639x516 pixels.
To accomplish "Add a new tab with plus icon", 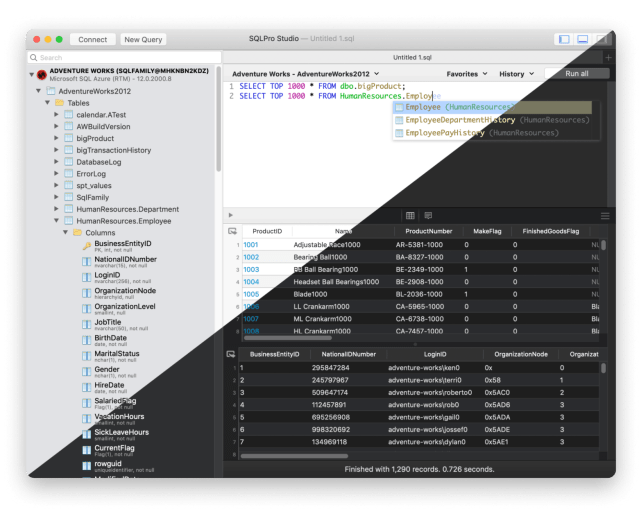I will click(608, 57).
